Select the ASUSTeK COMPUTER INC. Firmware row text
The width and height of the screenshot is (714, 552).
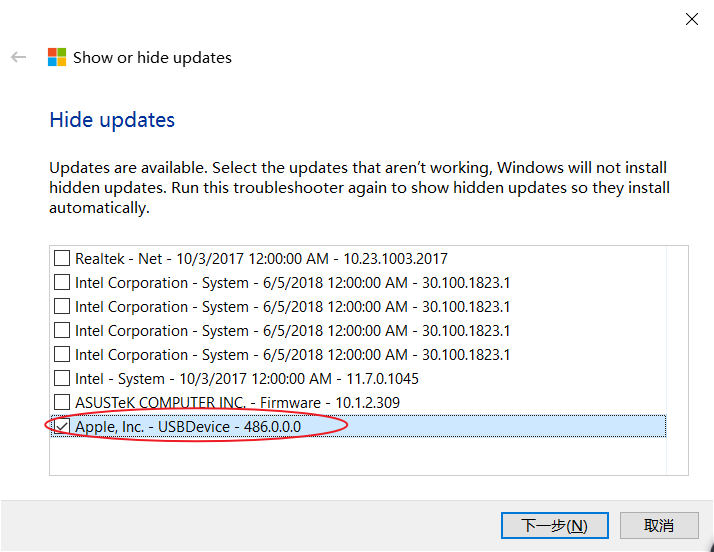coord(237,403)
